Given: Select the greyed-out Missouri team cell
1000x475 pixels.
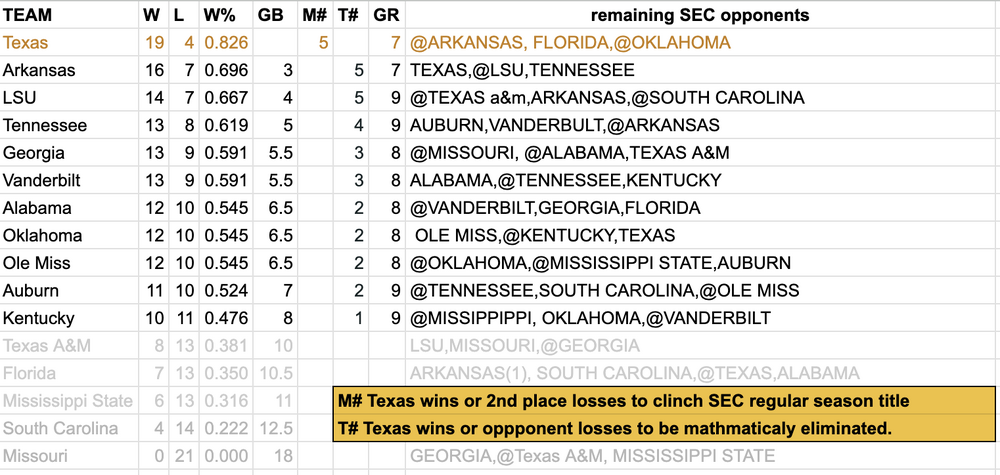Looking at the screenshot, I should tap(35, 456).
